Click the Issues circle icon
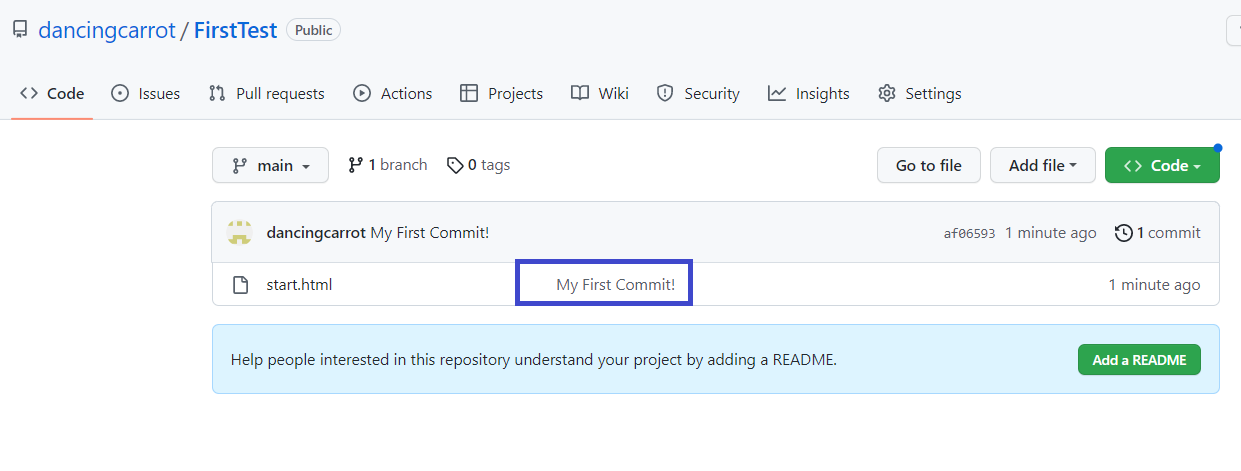The image size is (1241, 471). click(x=120, y=93)
